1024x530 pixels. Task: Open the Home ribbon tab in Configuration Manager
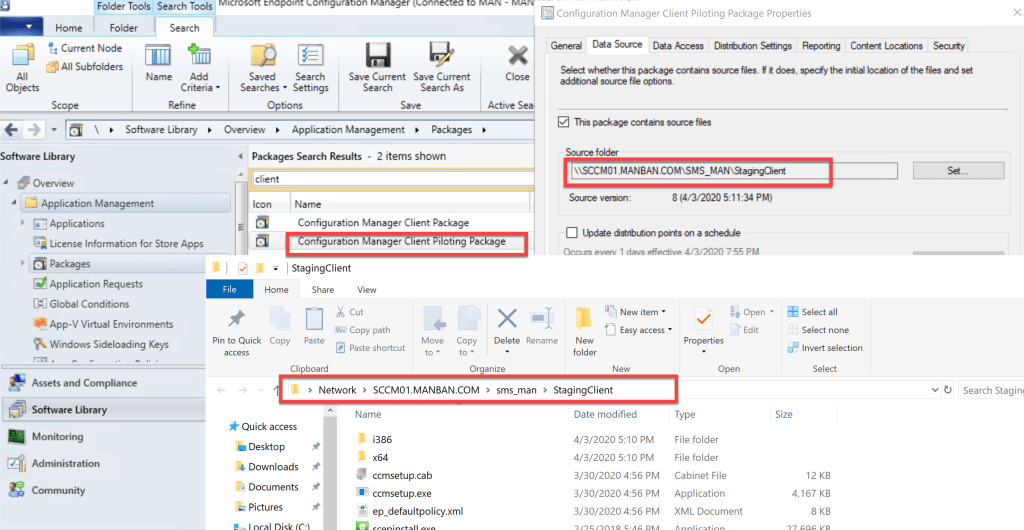click(x=69, y=28)
